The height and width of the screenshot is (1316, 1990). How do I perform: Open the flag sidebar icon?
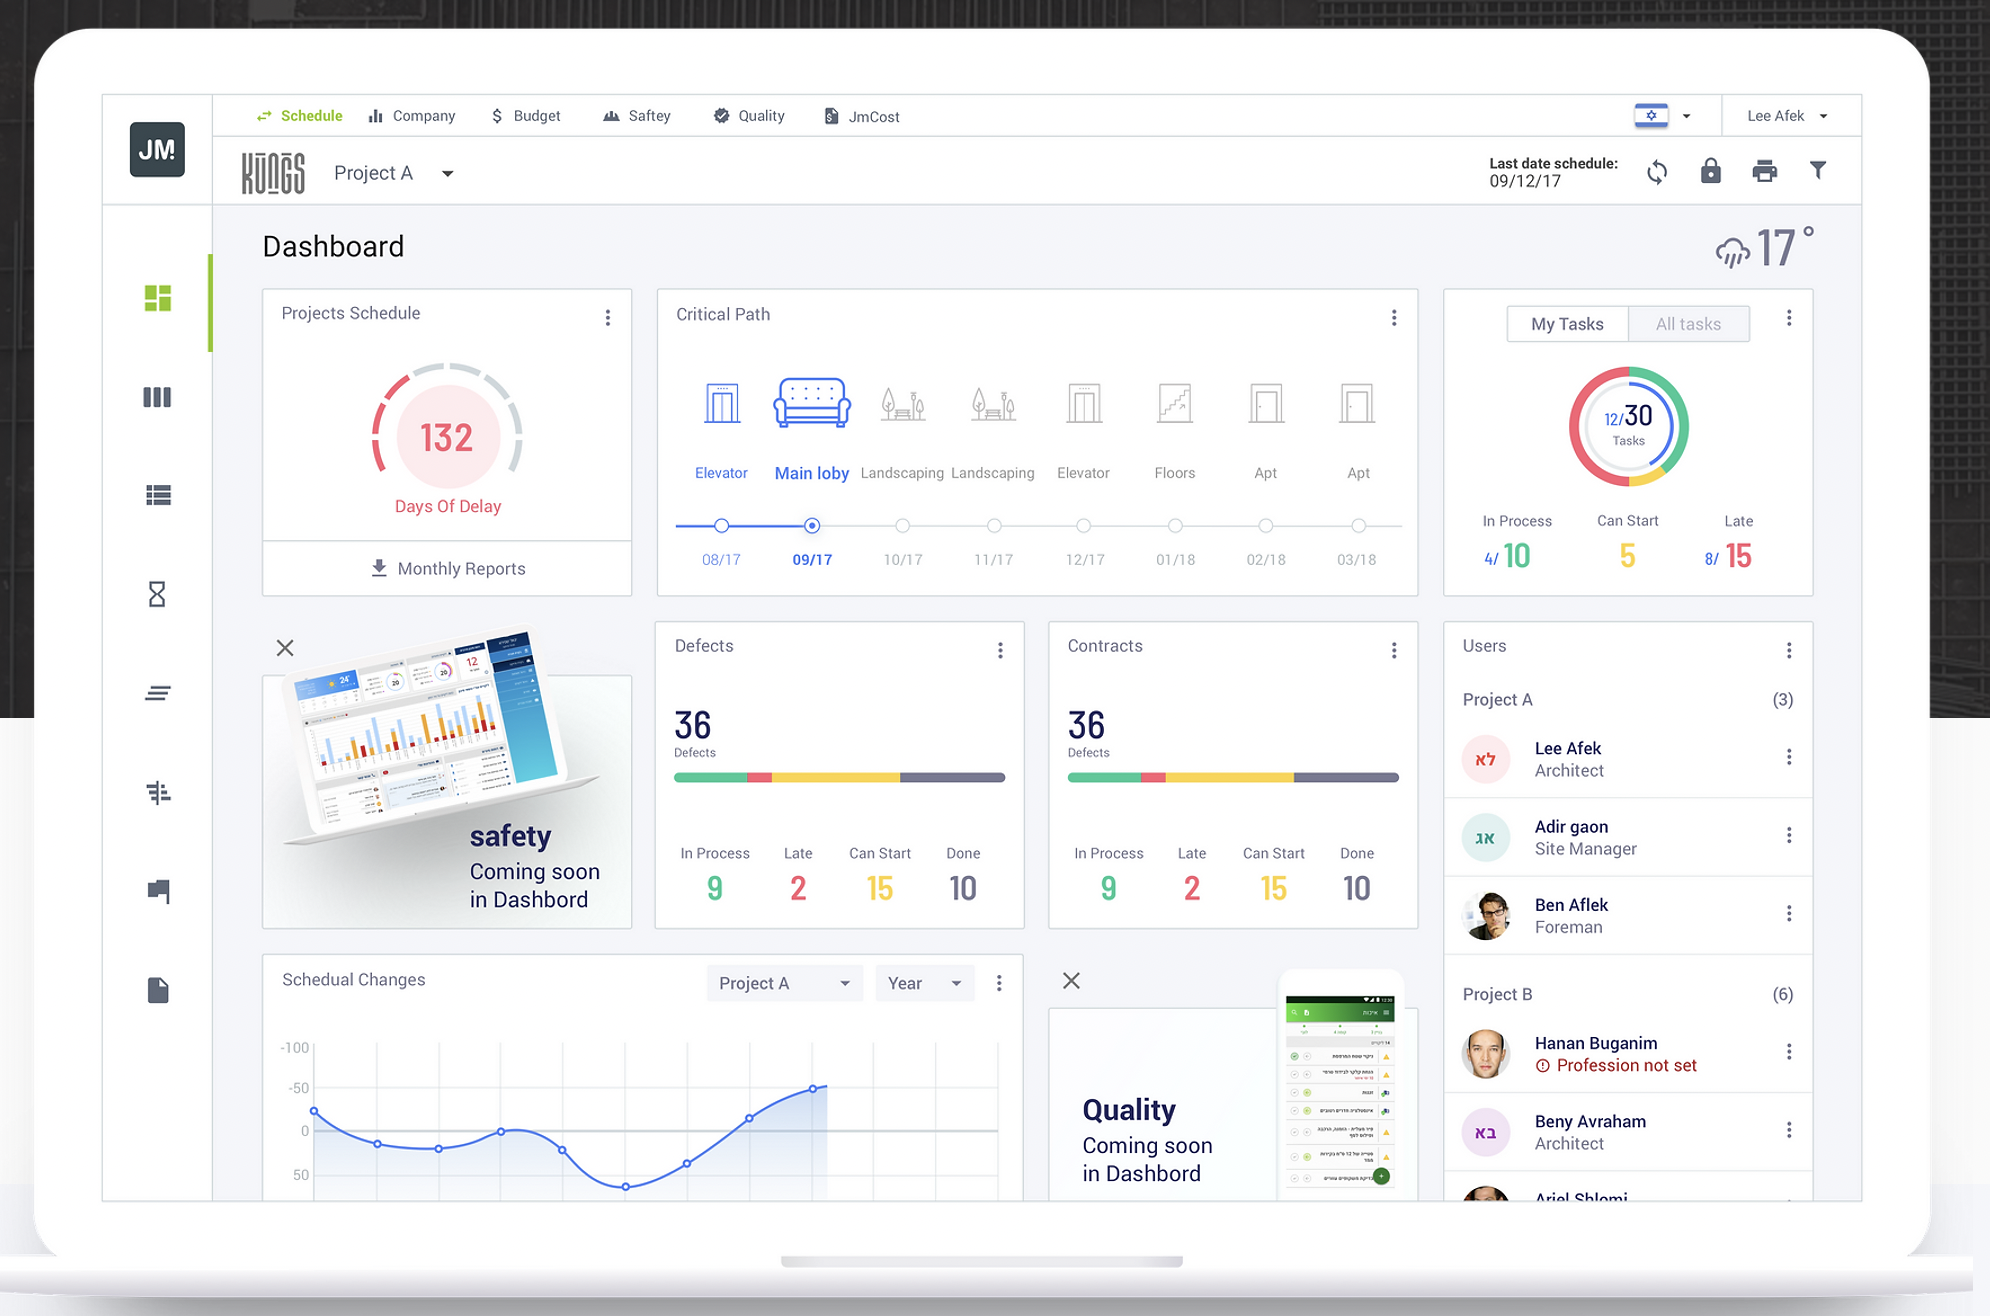(x=157, y=891)
